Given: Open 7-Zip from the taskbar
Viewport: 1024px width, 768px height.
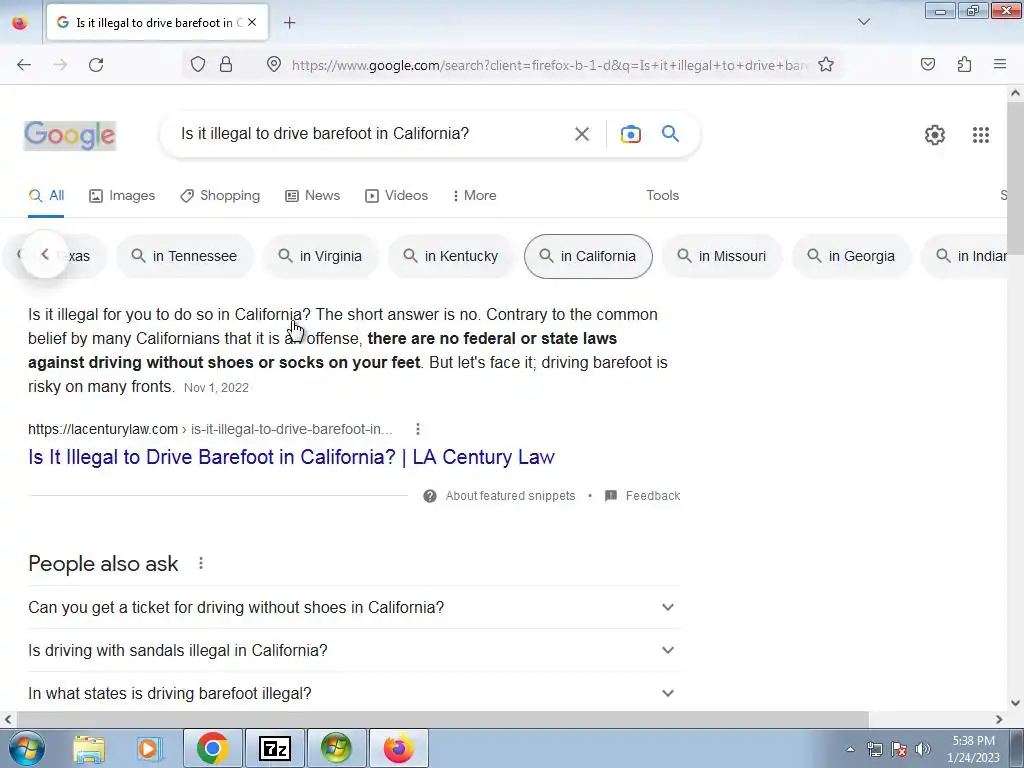Looking at the screenshot, I should coord(274,748).
